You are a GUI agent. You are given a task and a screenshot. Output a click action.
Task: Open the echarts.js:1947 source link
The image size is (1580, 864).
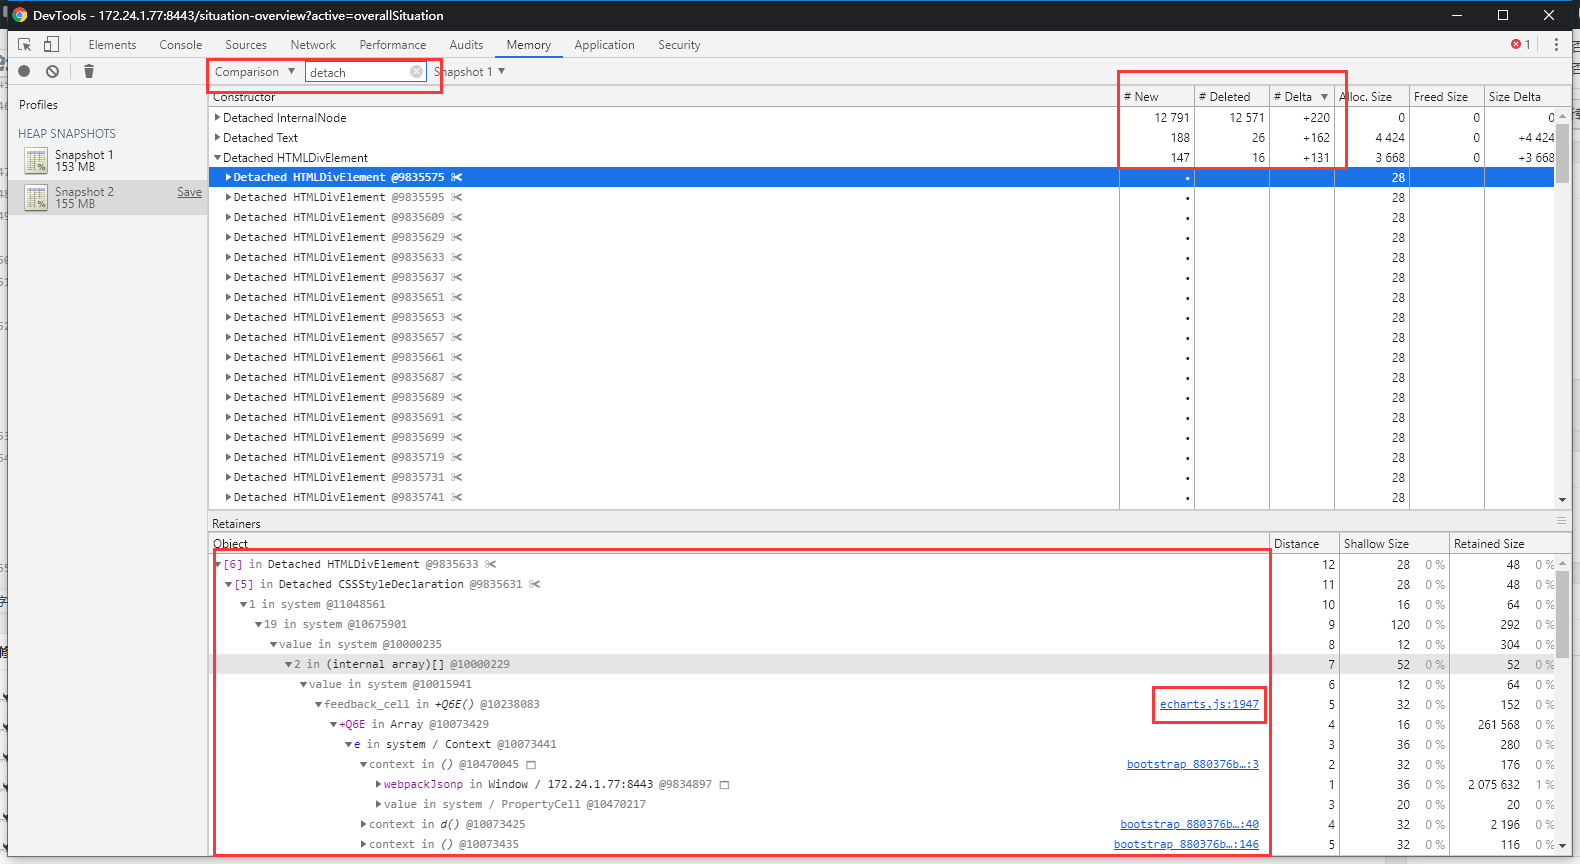click(x=1209, y=704)
